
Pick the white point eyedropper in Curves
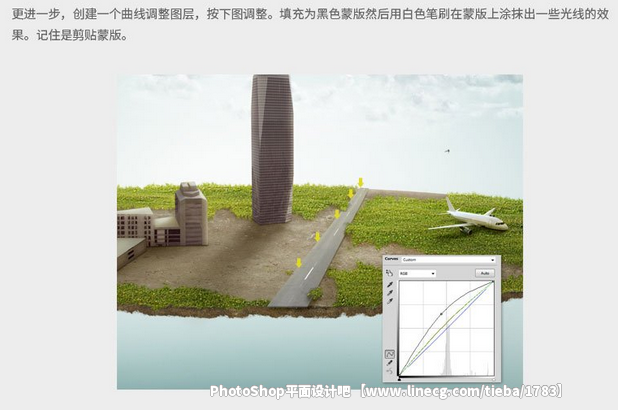[x=390, y=301]
